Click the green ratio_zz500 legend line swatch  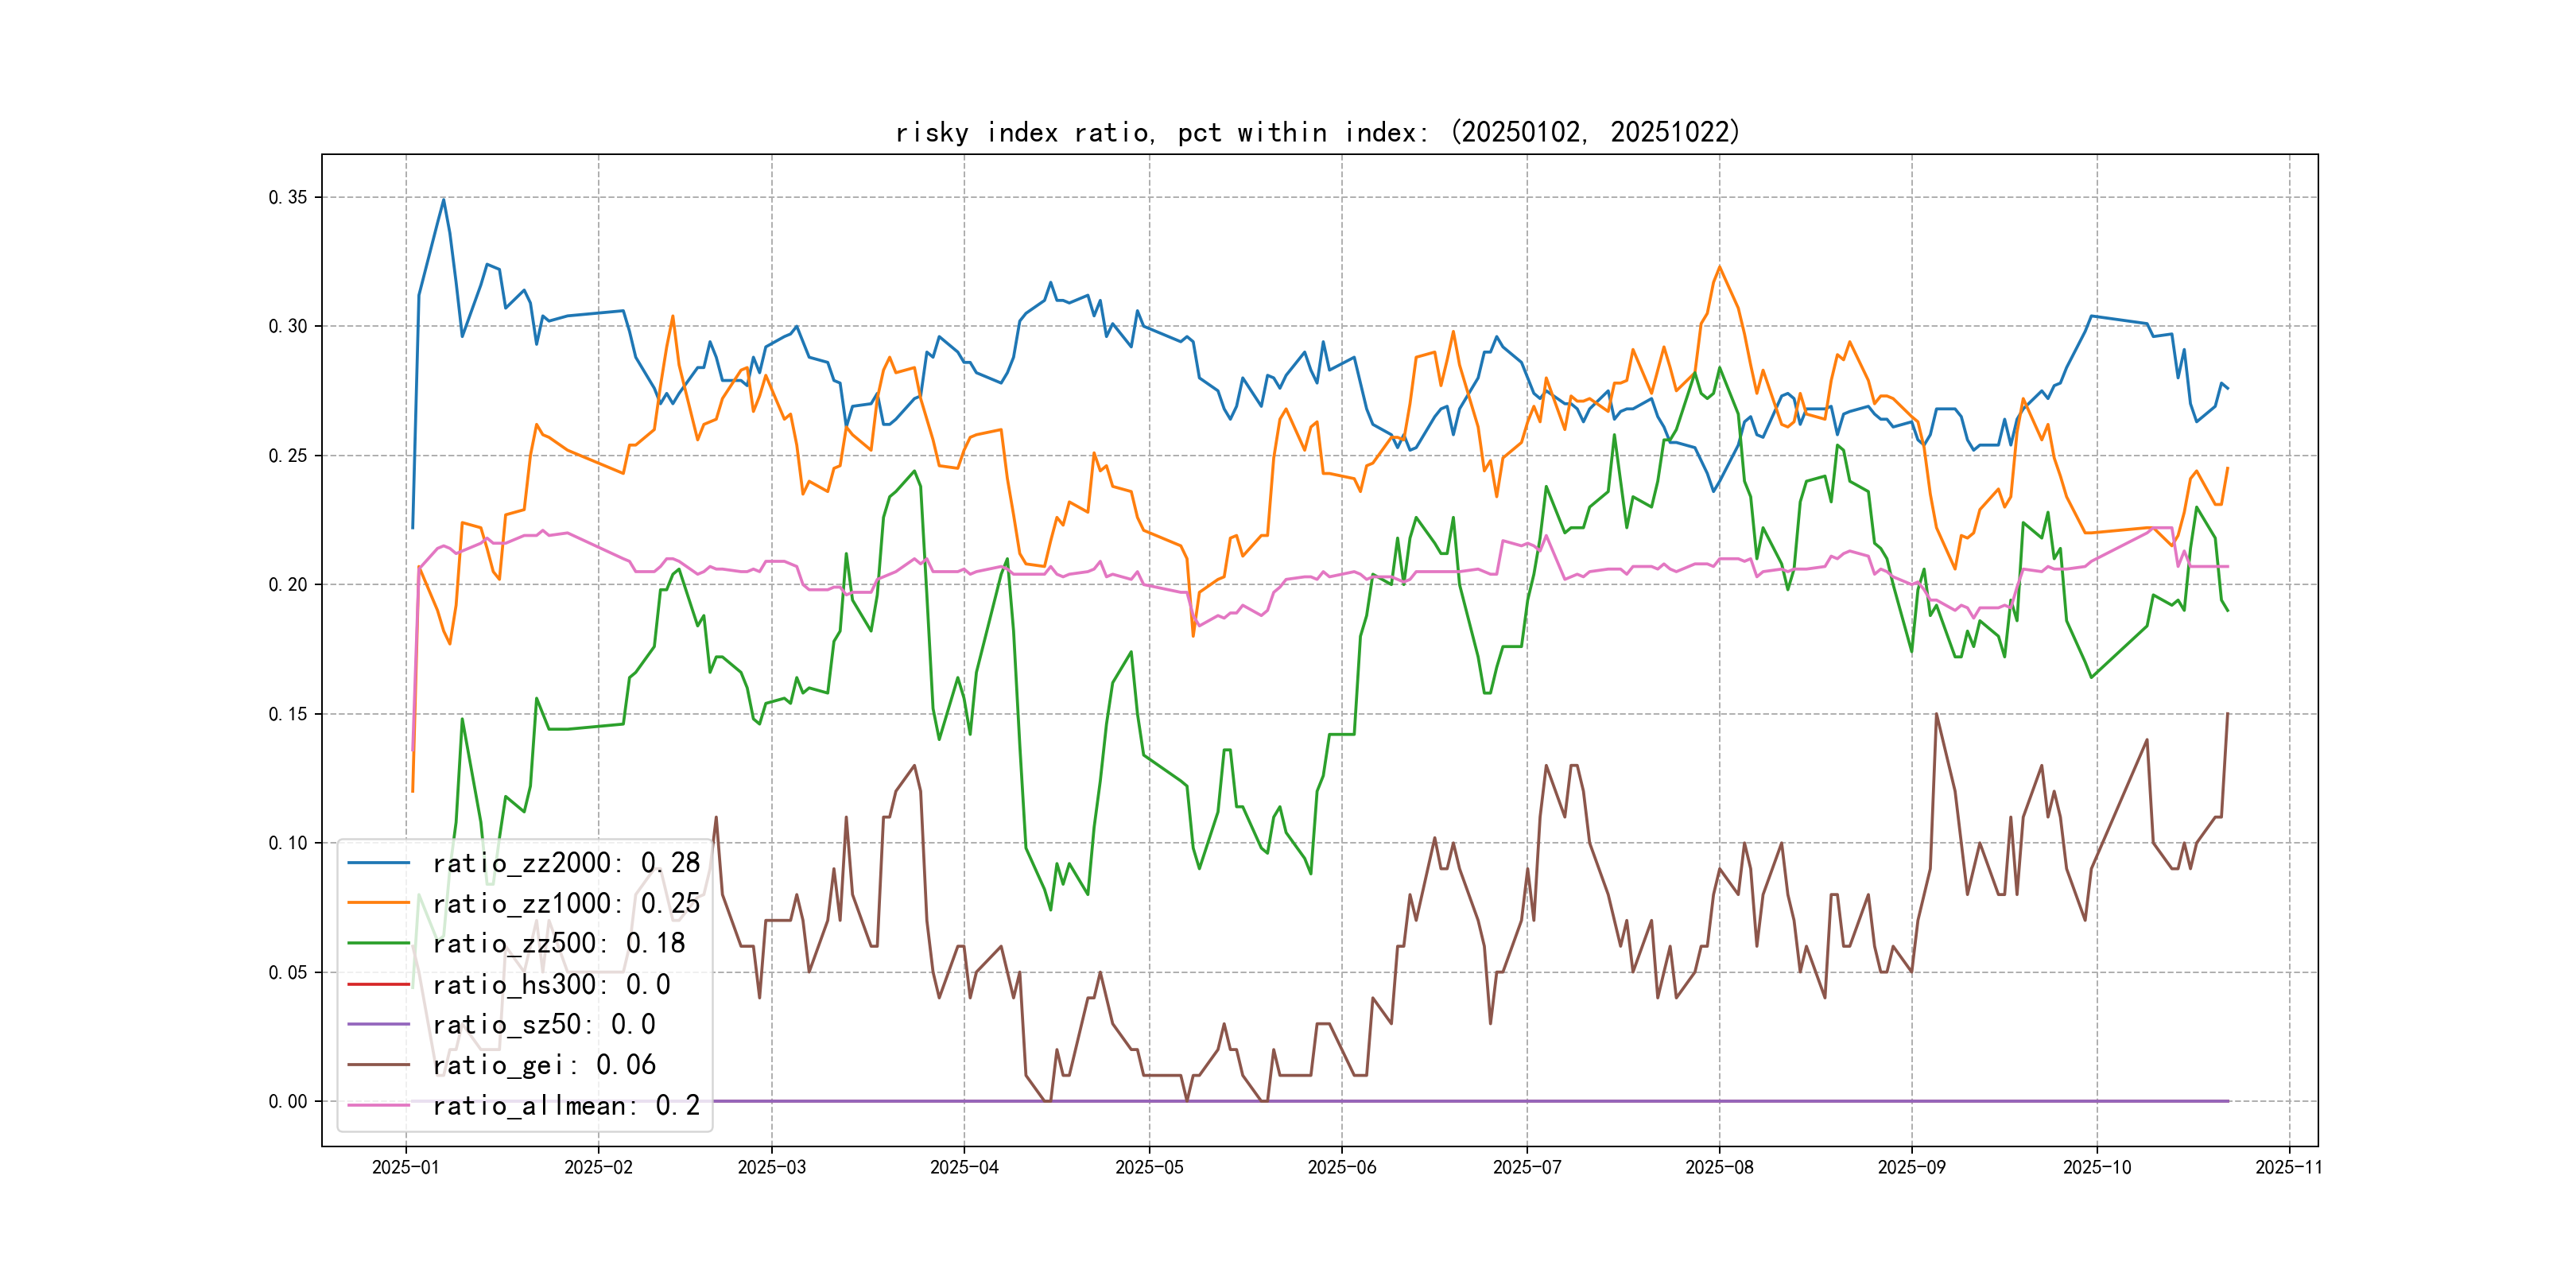[x=378, y=943]
